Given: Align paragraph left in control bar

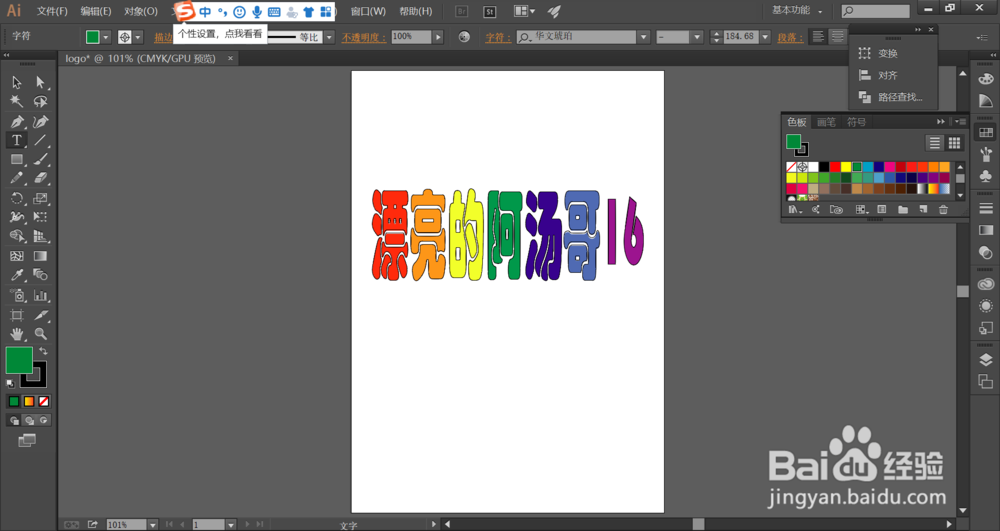Looking at the screenshot, I should (818, 36).
